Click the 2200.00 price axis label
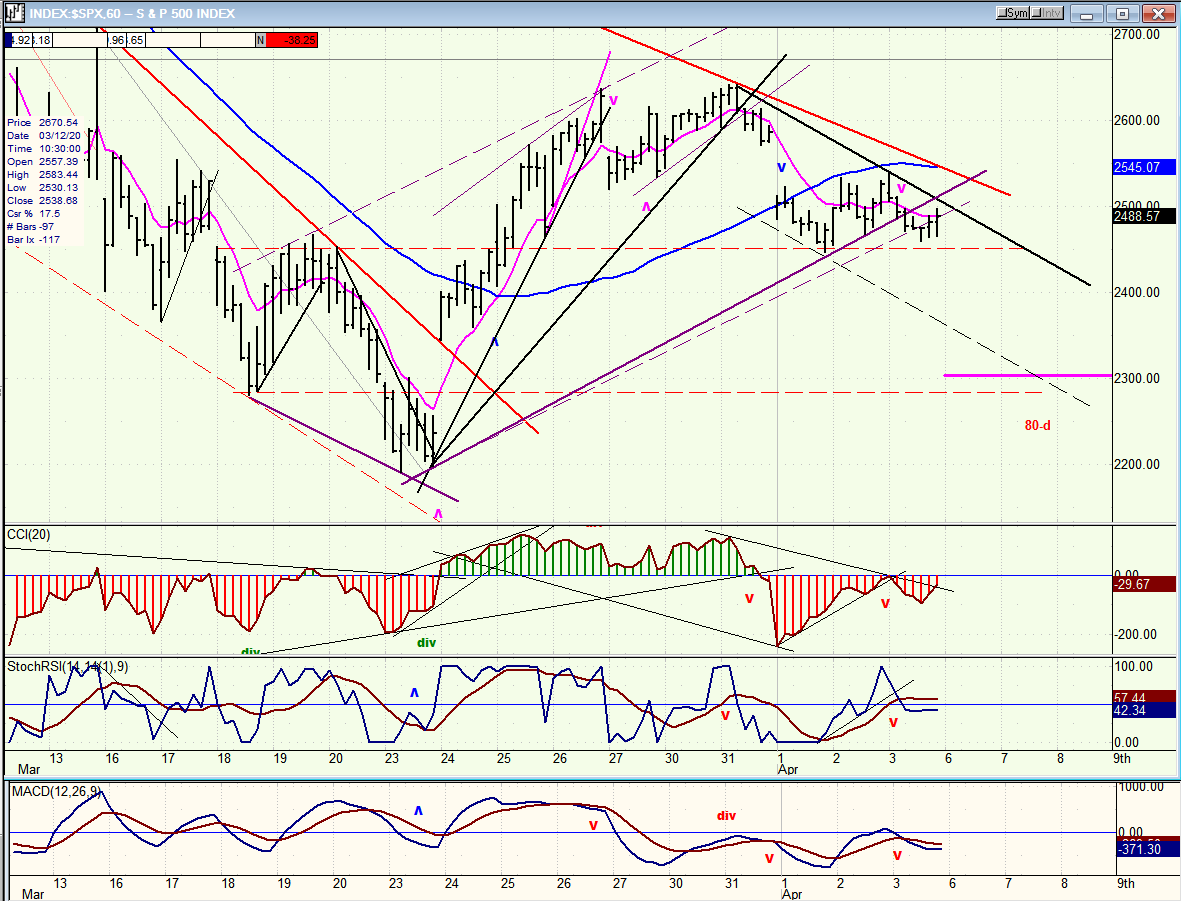Image resolution: width=1181 pixels, height=901 pixels. [x=1137, y=464]
